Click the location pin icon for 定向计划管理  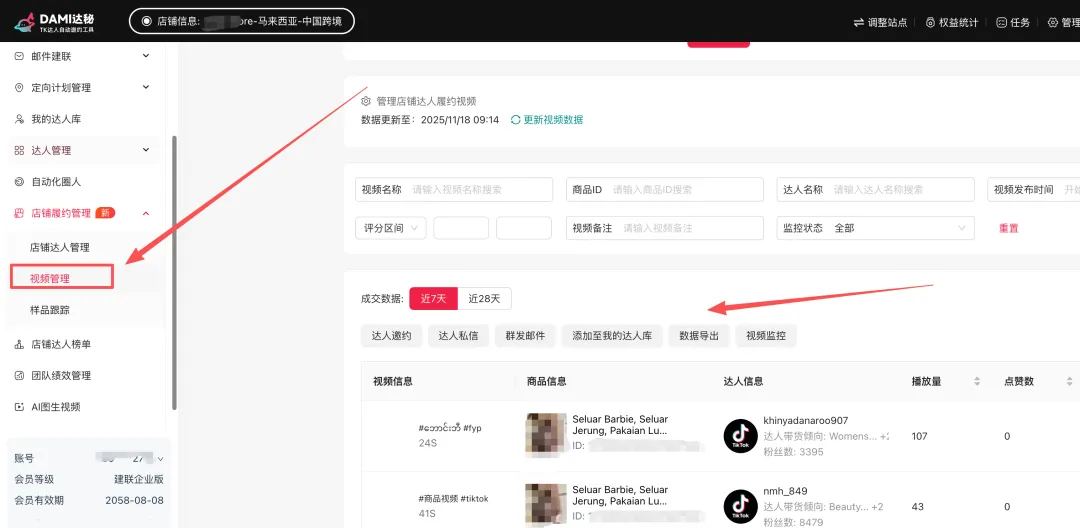click(x=19, y=87)
